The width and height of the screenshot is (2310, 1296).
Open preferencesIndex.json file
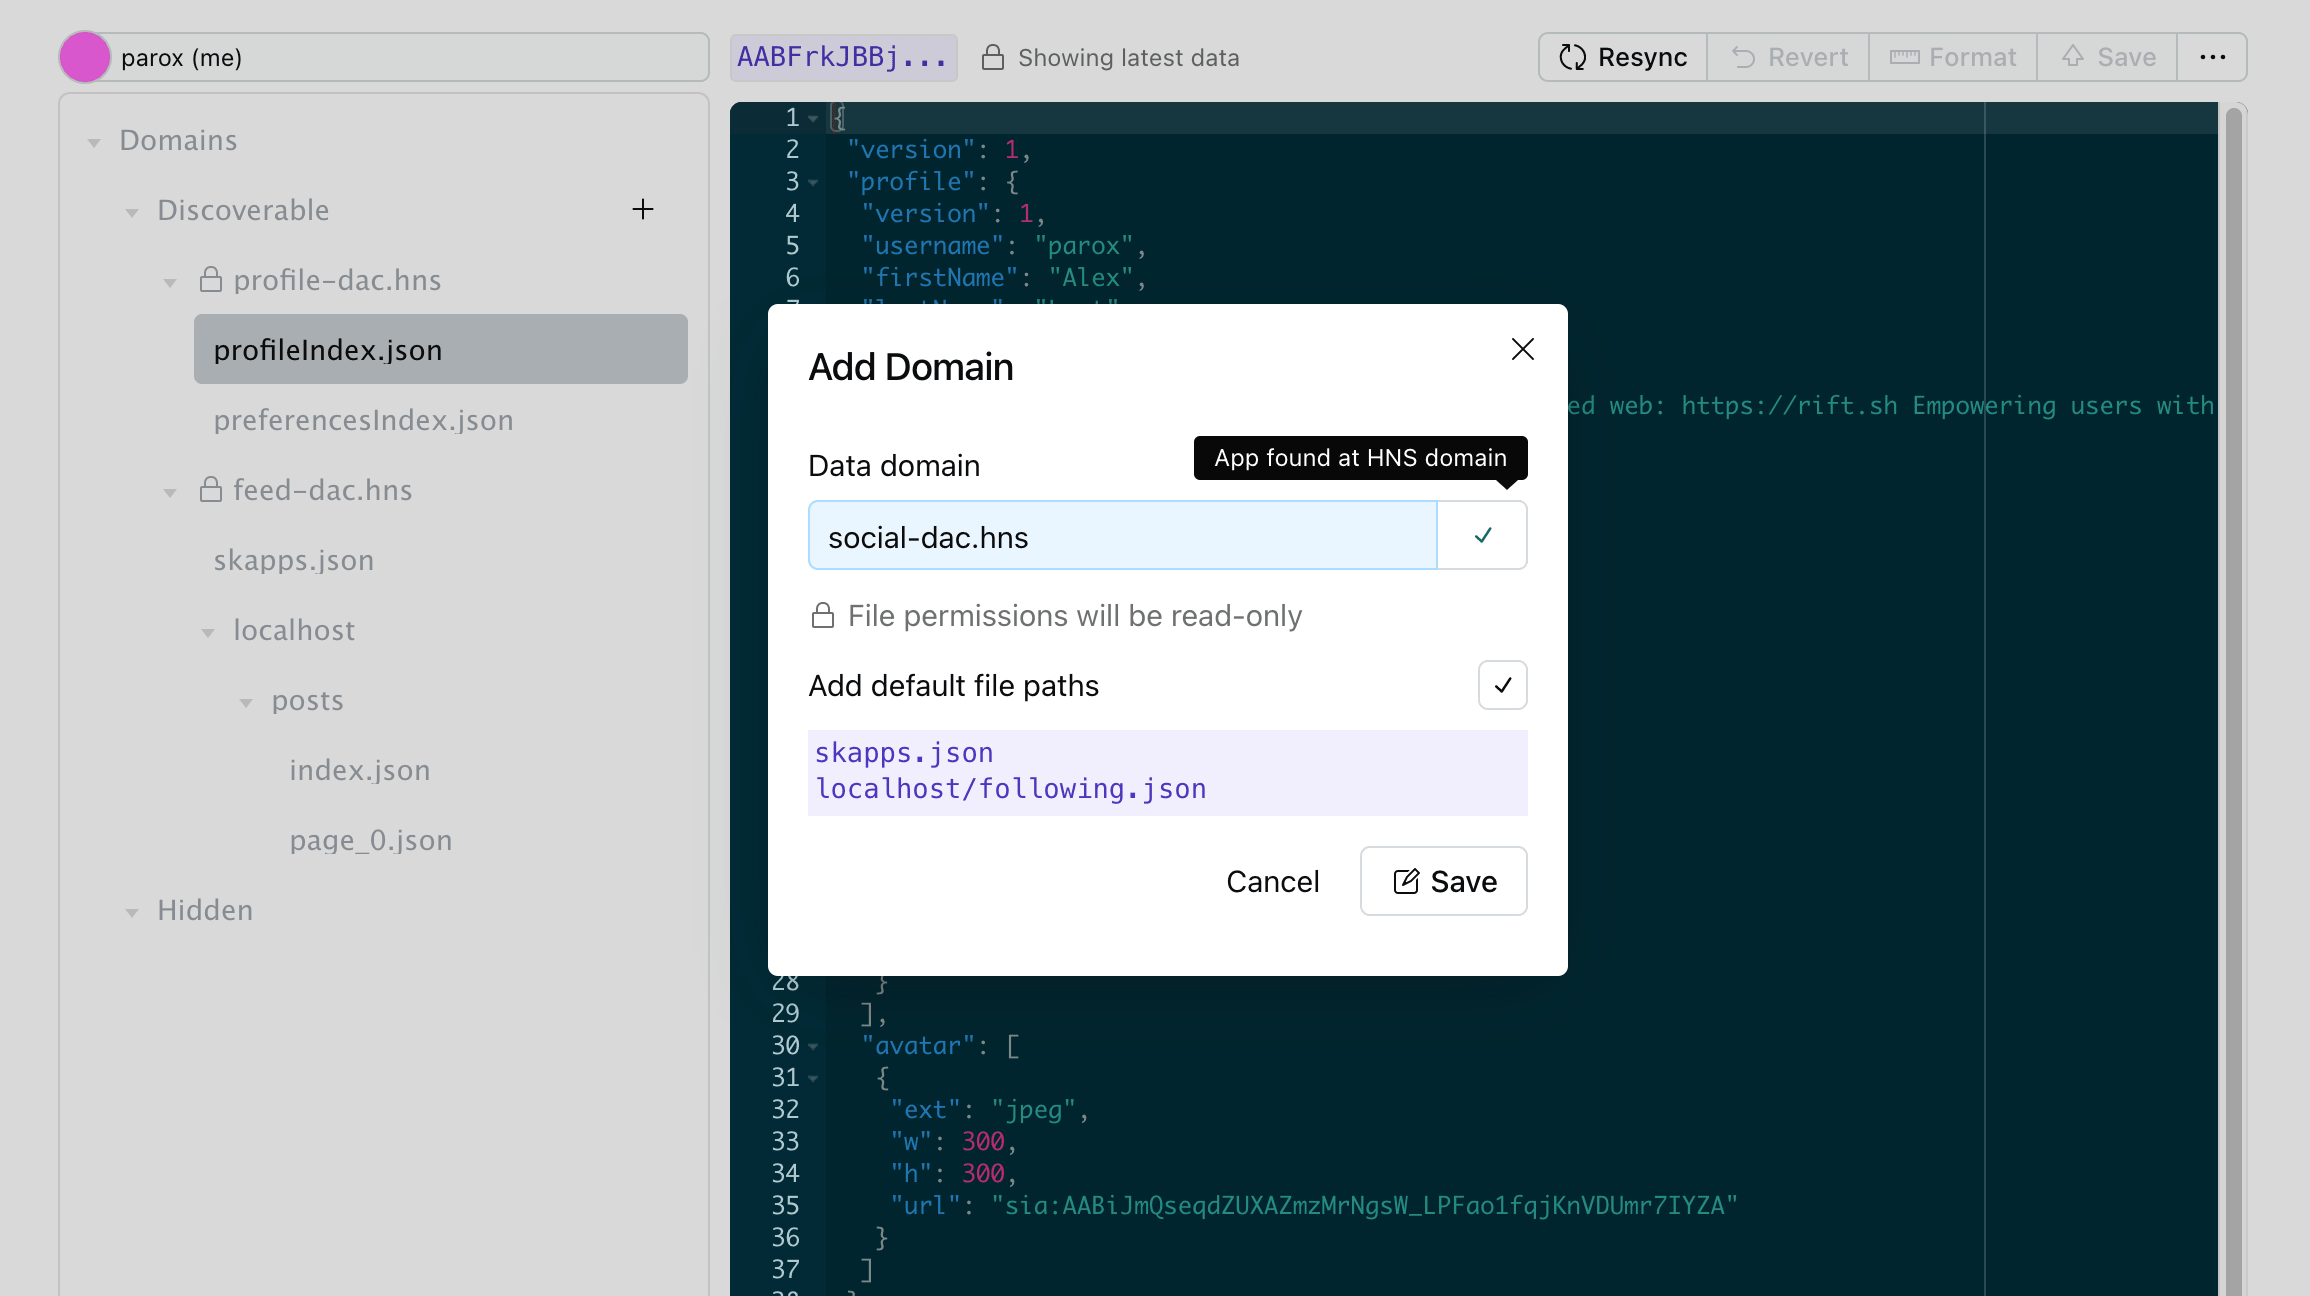click(363, 420)
